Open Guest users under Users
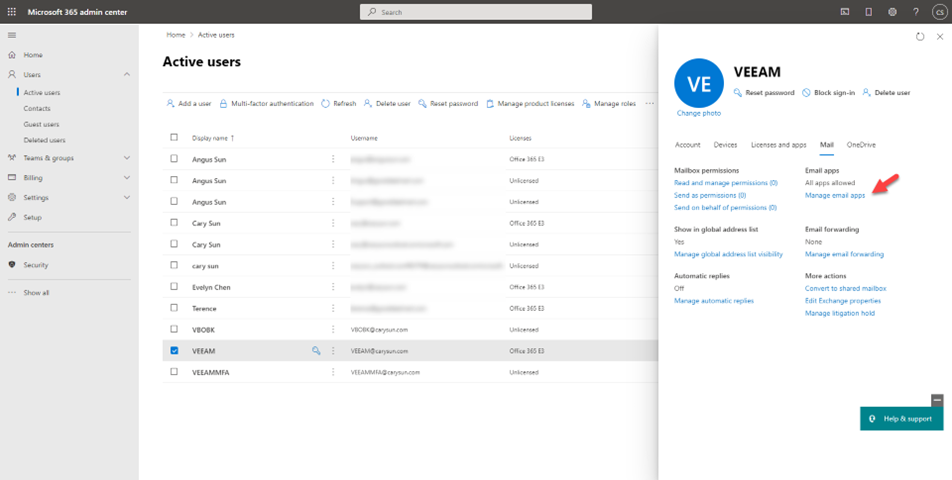 [x=41, y=124]
